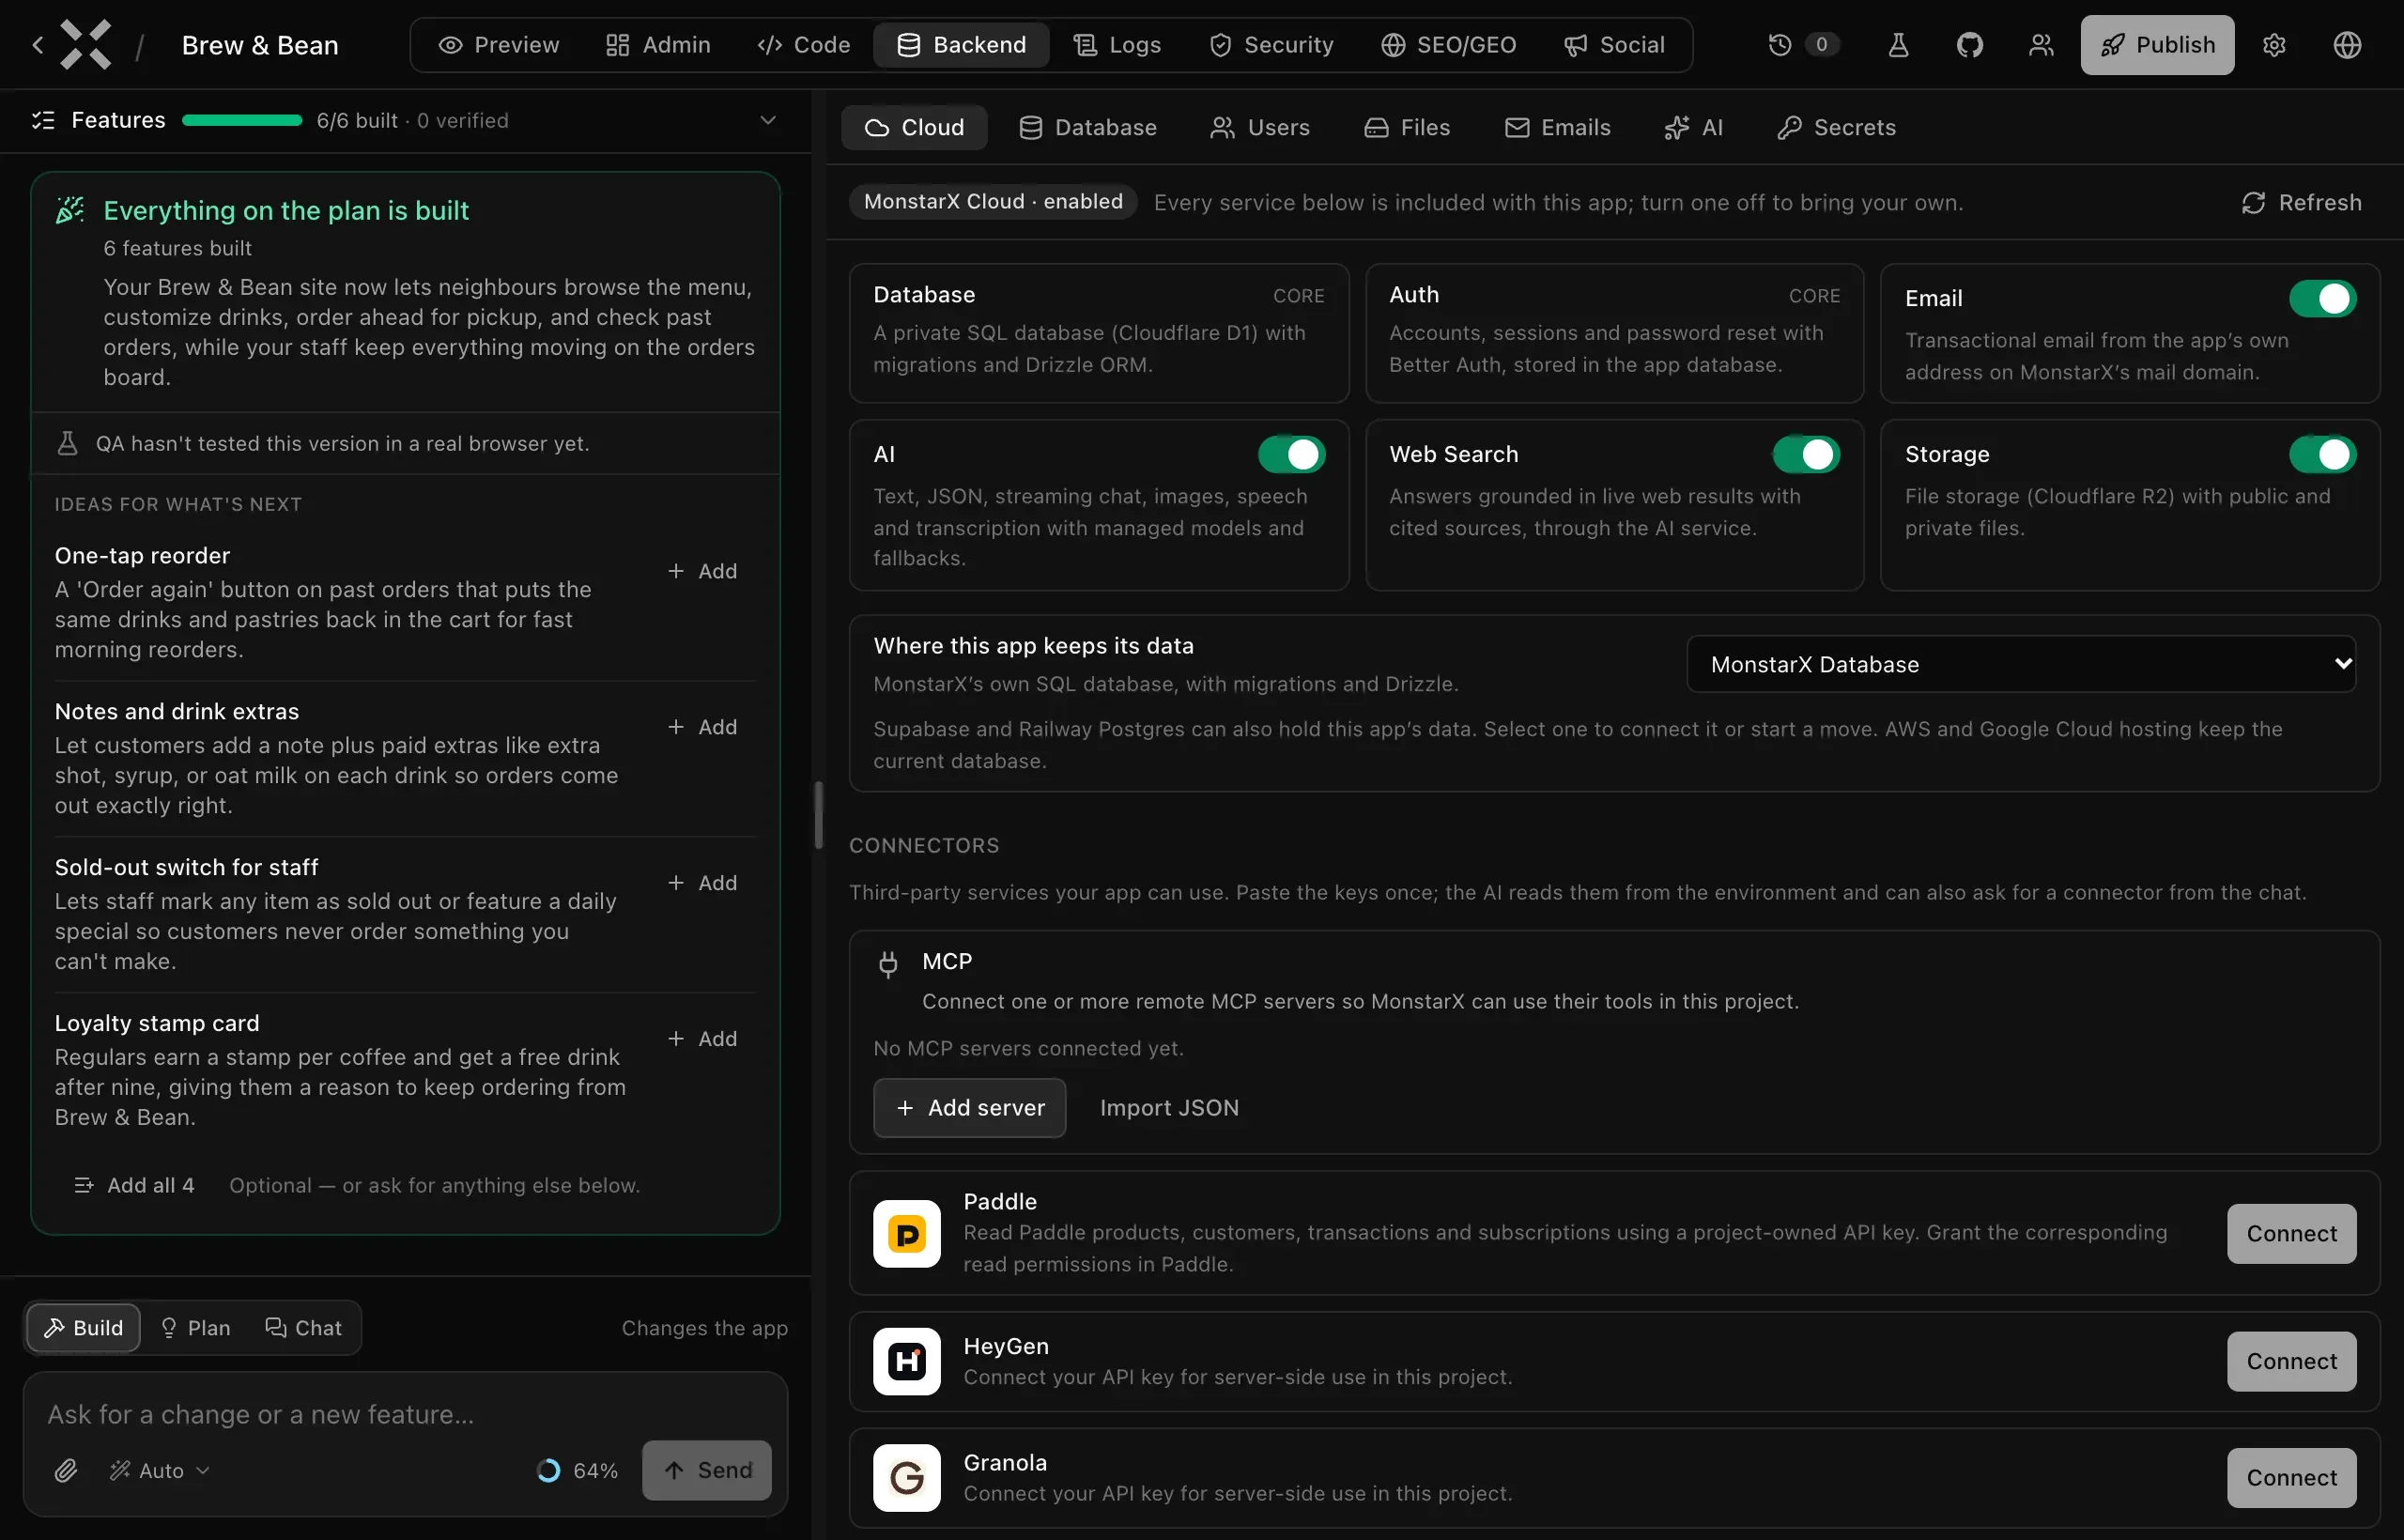Click the Paddle connector logo
The width and height of the screenshot is (2404, 1540).
(906, 1234)
